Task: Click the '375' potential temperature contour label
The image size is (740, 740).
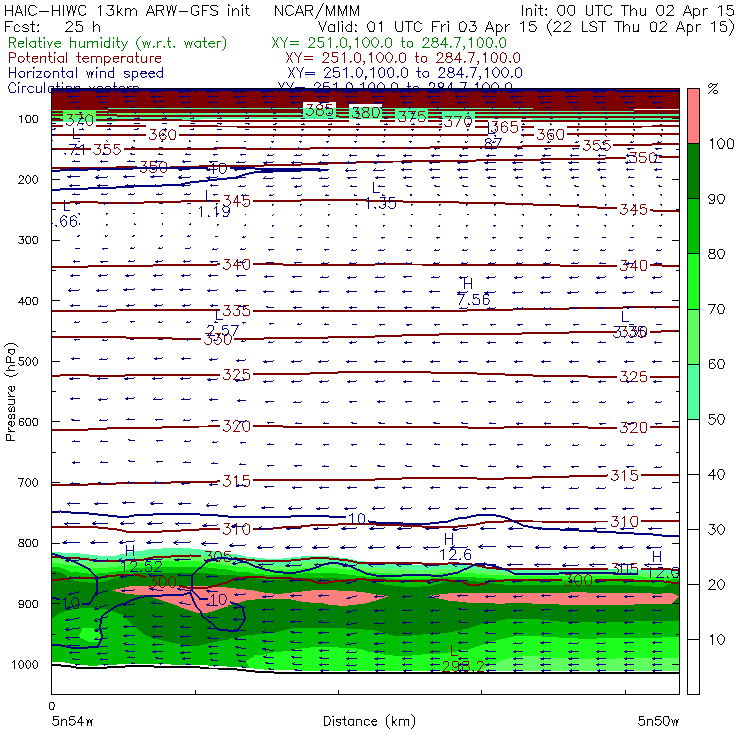Action: pos(412,117)
